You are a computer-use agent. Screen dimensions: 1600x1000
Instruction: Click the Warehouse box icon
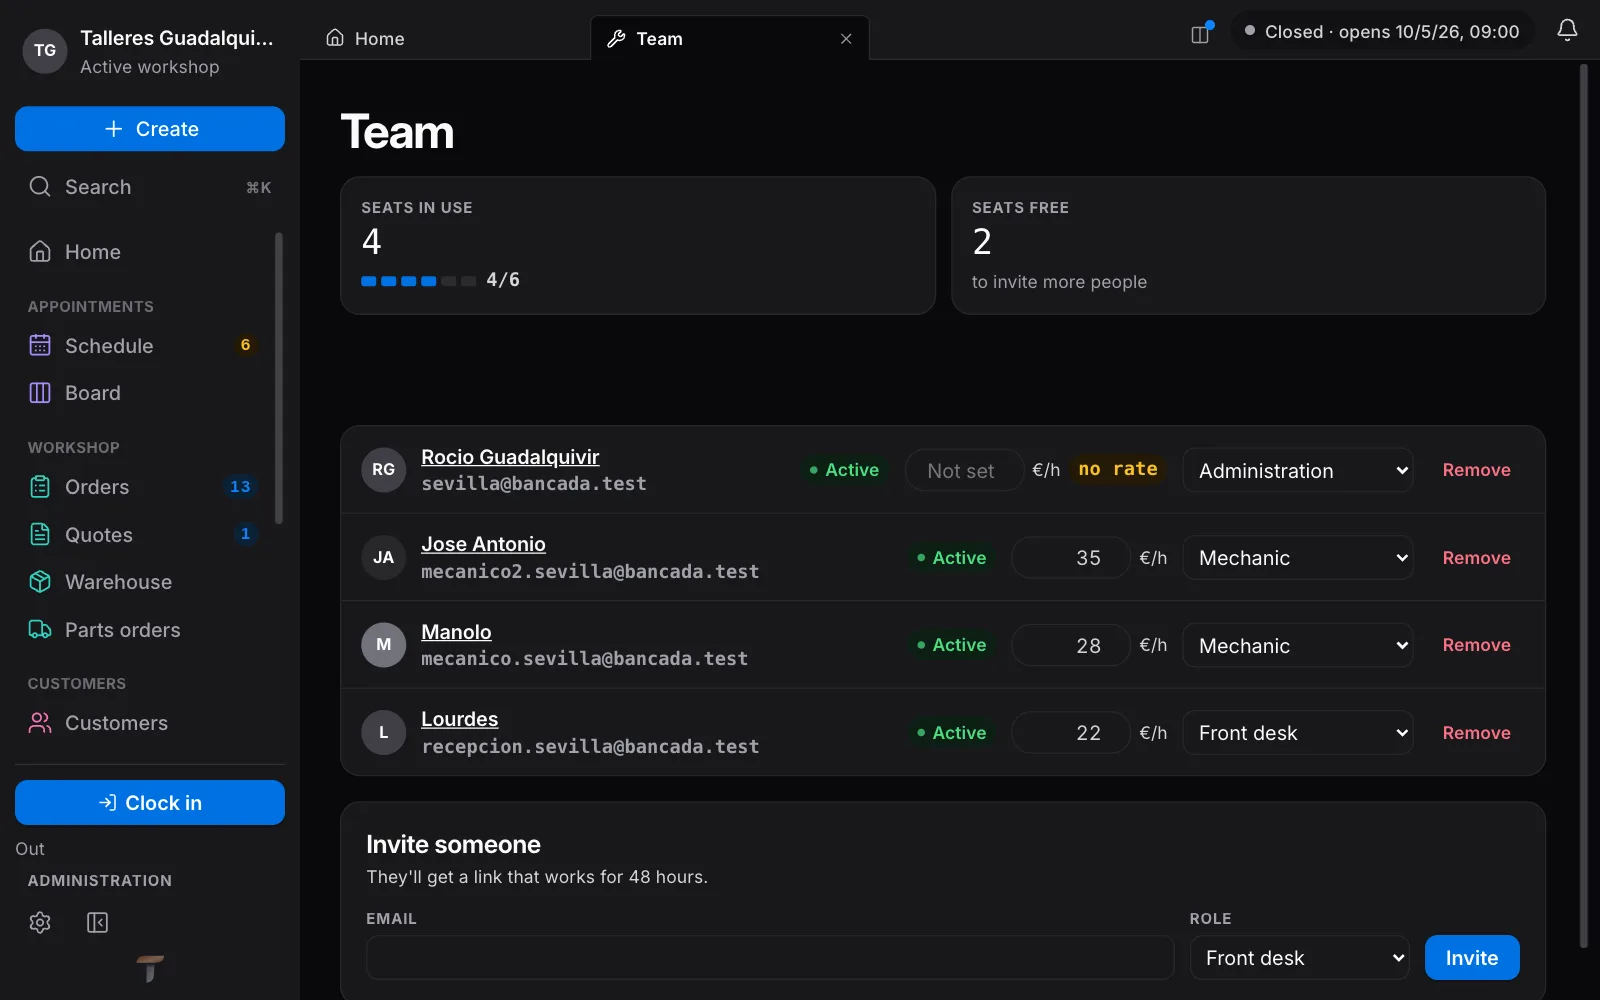40,582
